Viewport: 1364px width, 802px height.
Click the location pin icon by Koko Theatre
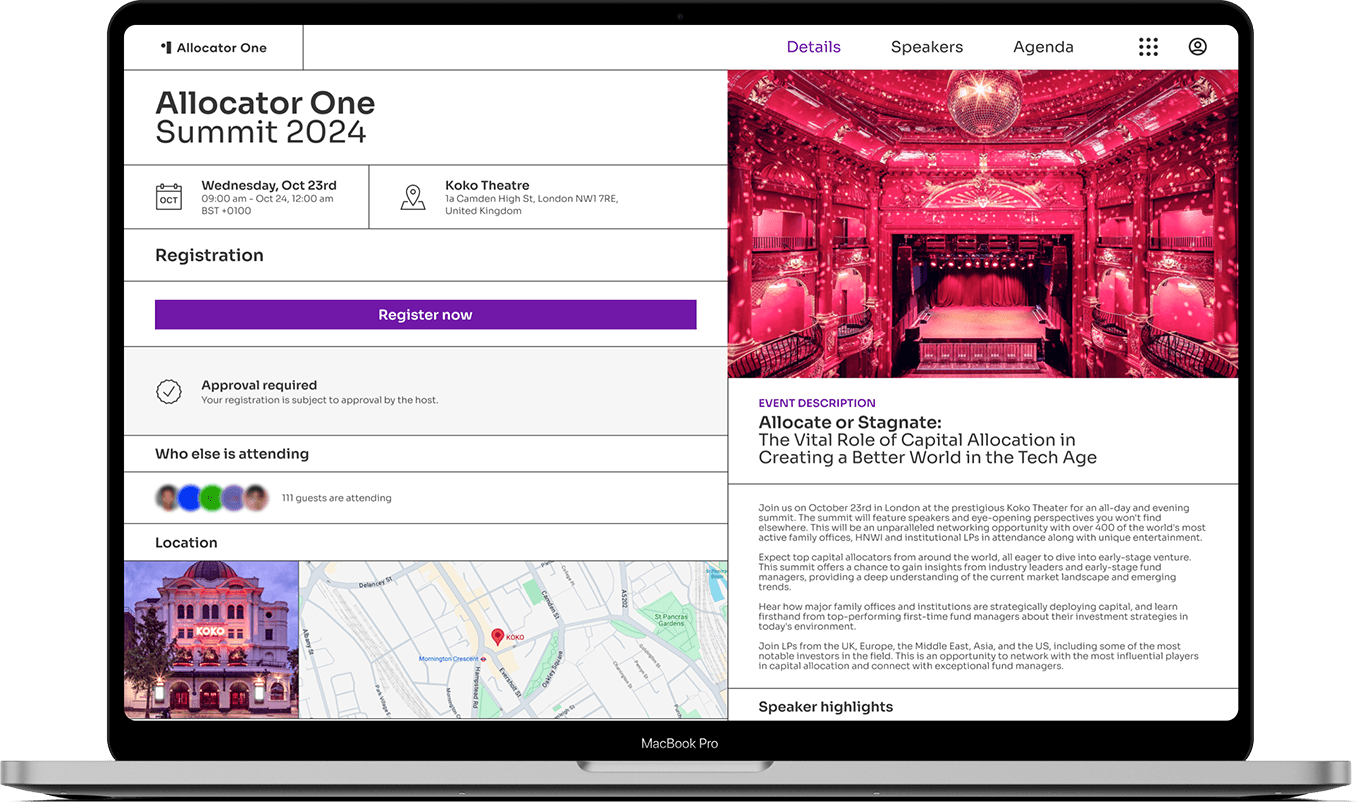pos(413,197)
